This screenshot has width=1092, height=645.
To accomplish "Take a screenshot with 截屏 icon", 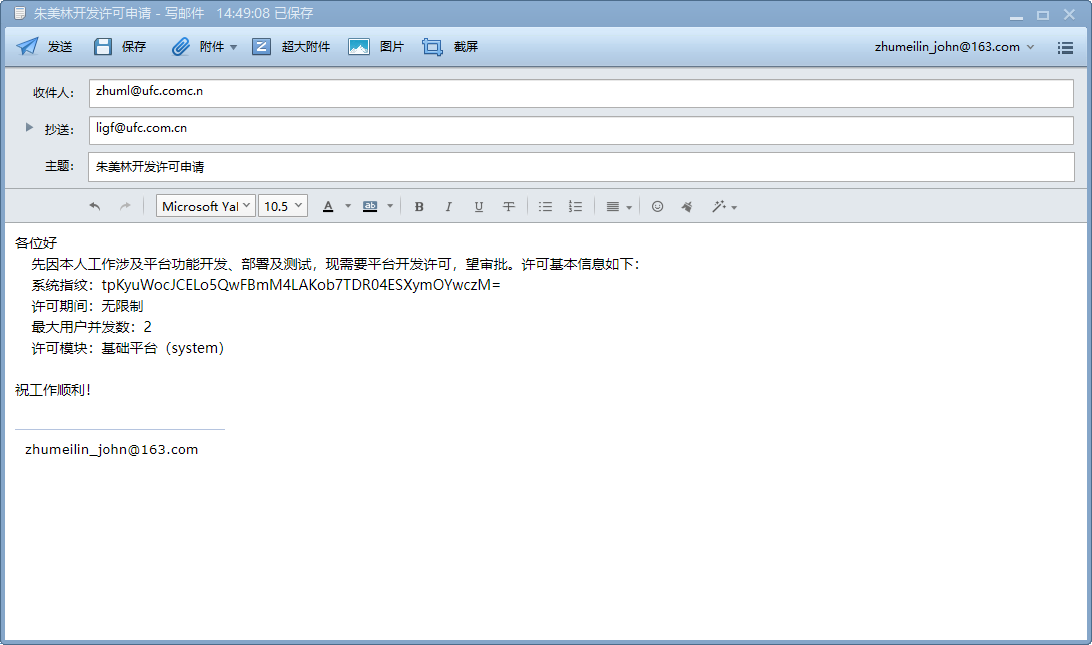I will tap(432, 47).
